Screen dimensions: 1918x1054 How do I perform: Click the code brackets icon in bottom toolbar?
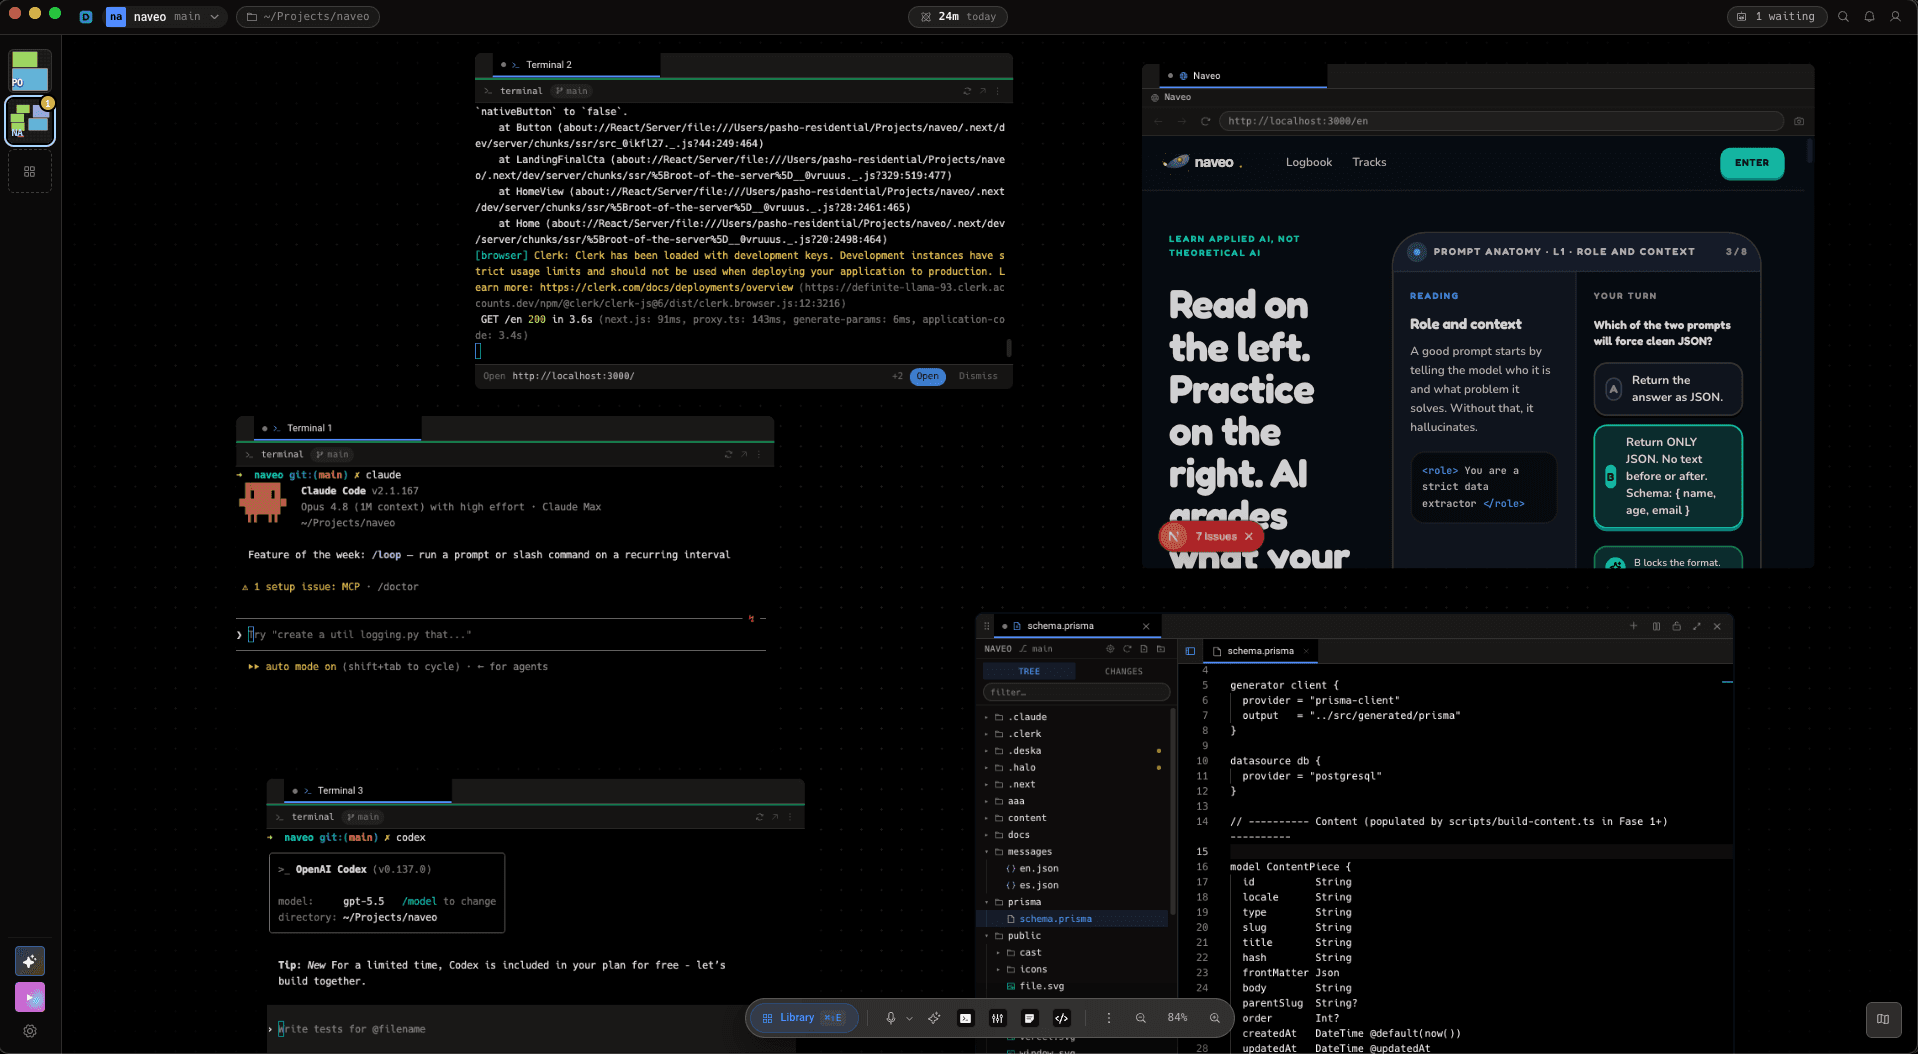tap(1061, 1018)
